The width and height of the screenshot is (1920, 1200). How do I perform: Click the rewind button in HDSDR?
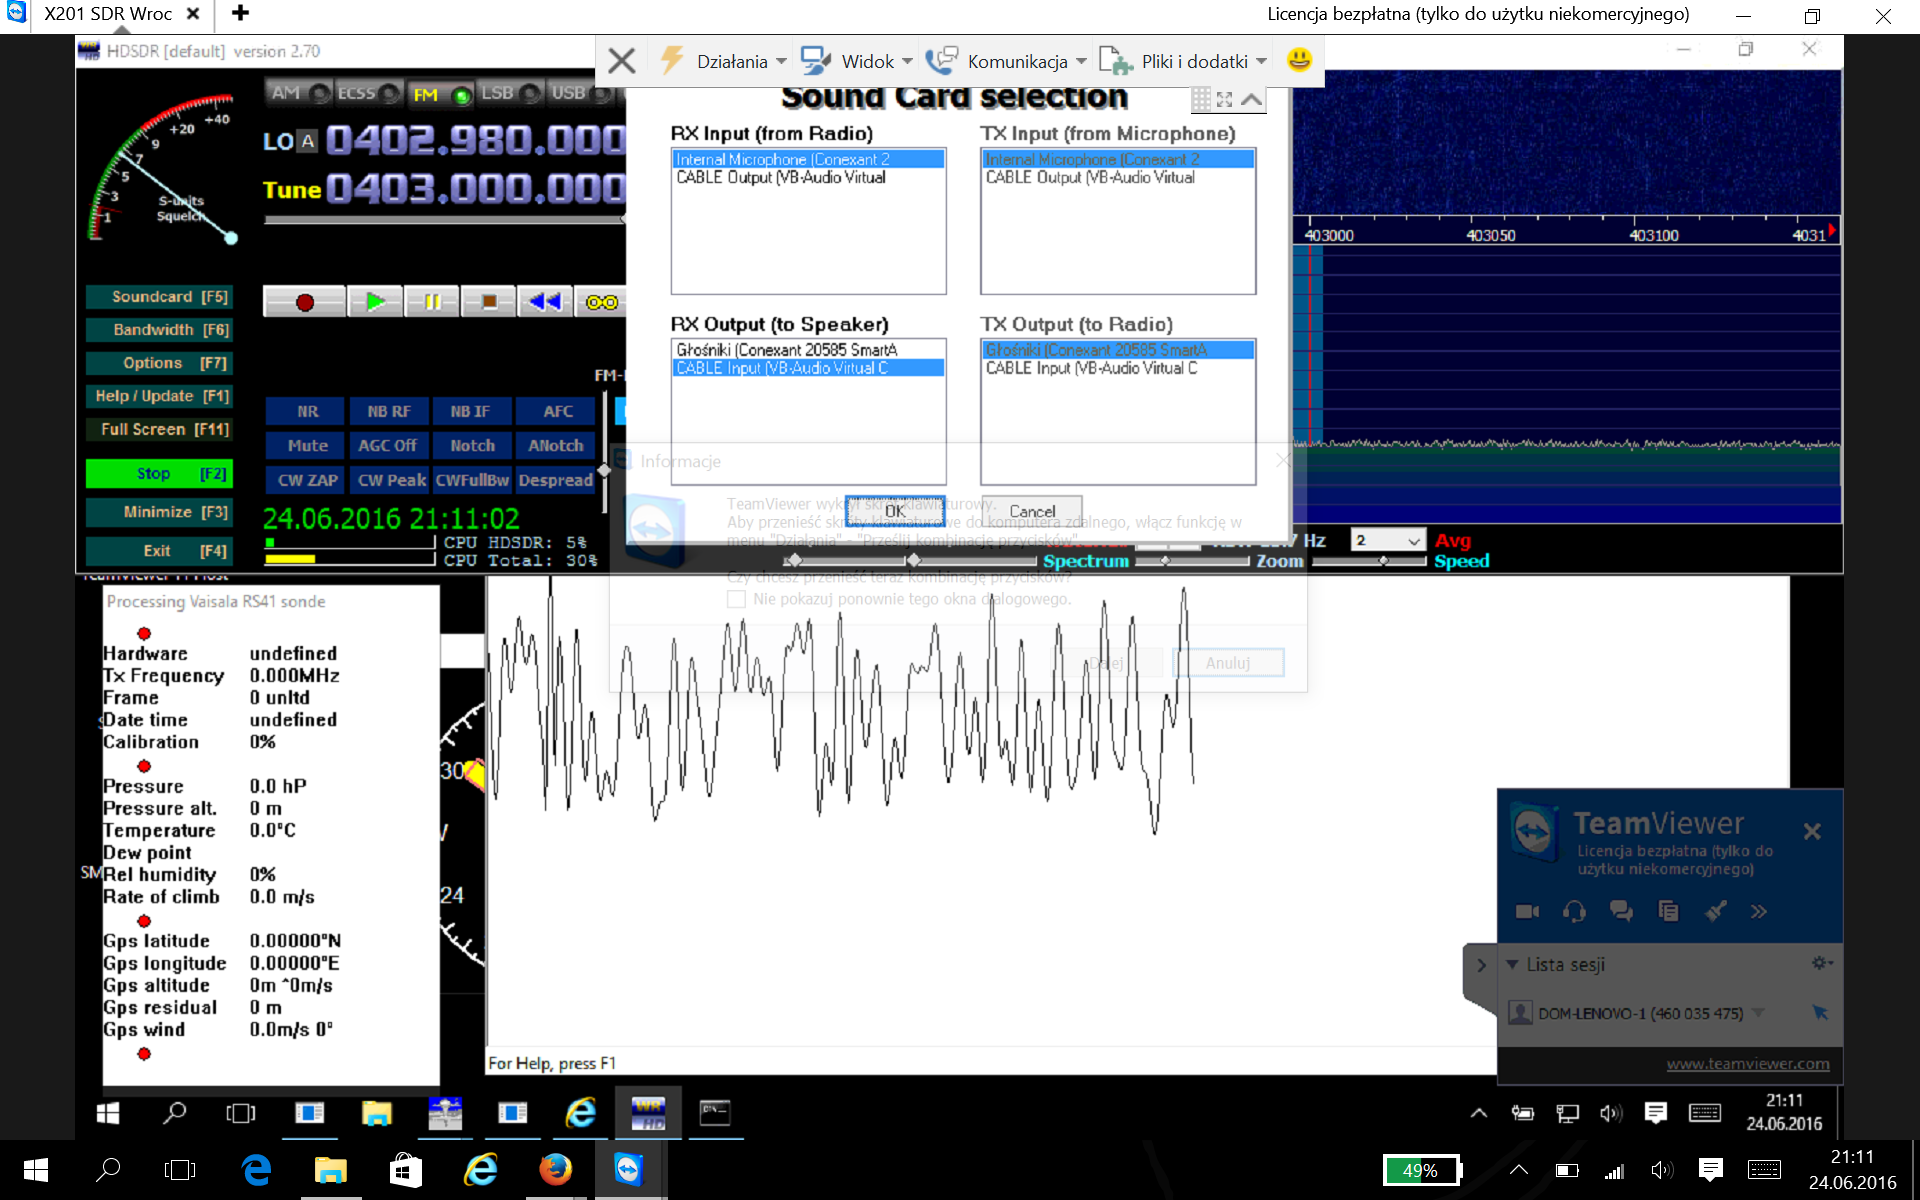pyautogui.click(x=545, y=302)
